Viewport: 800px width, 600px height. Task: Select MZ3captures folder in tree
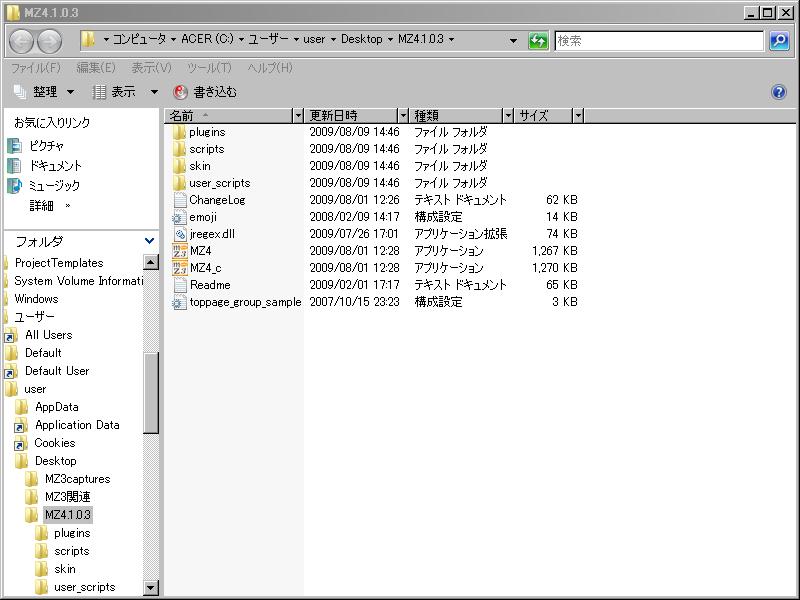coord(77,479)
